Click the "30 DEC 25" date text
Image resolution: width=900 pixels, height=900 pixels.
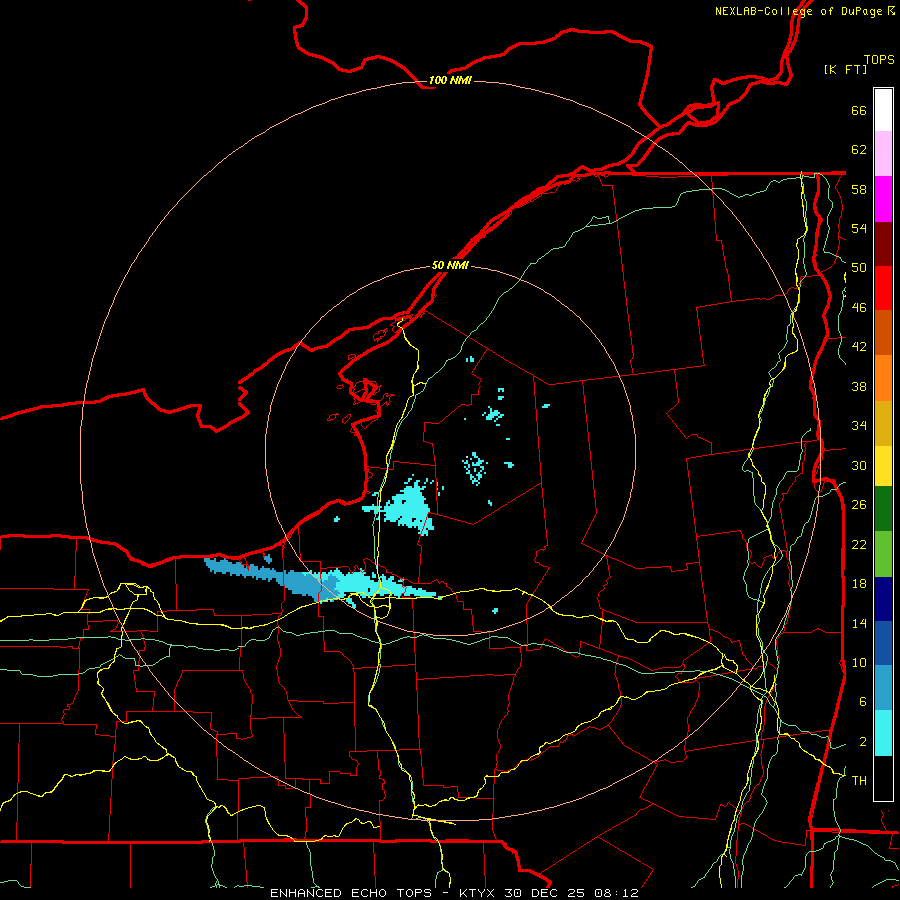click(x=544, y=893)
